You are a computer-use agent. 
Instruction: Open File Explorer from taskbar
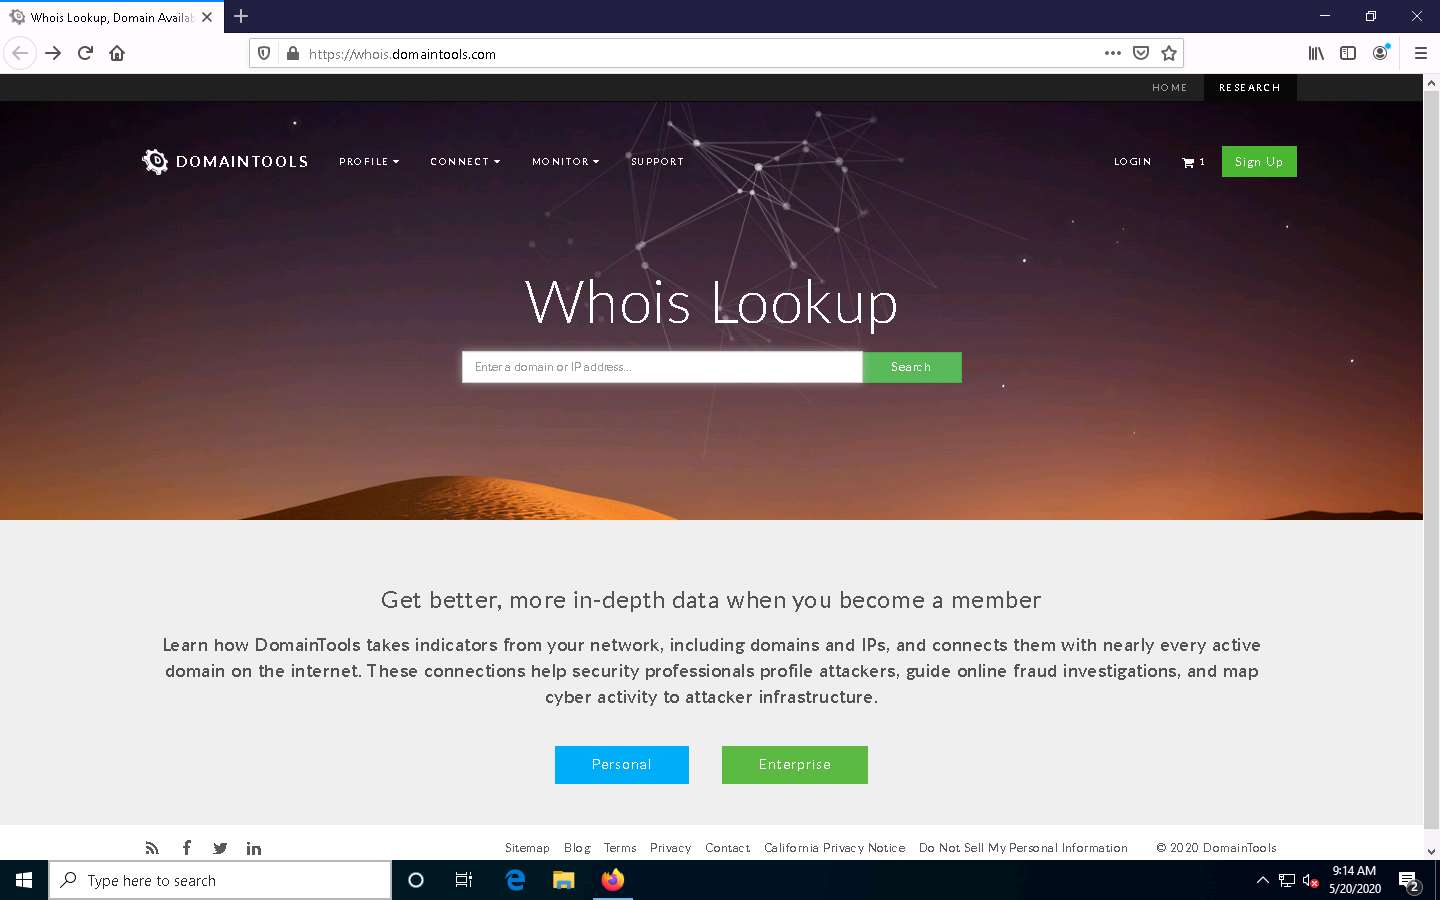(564, 880)
